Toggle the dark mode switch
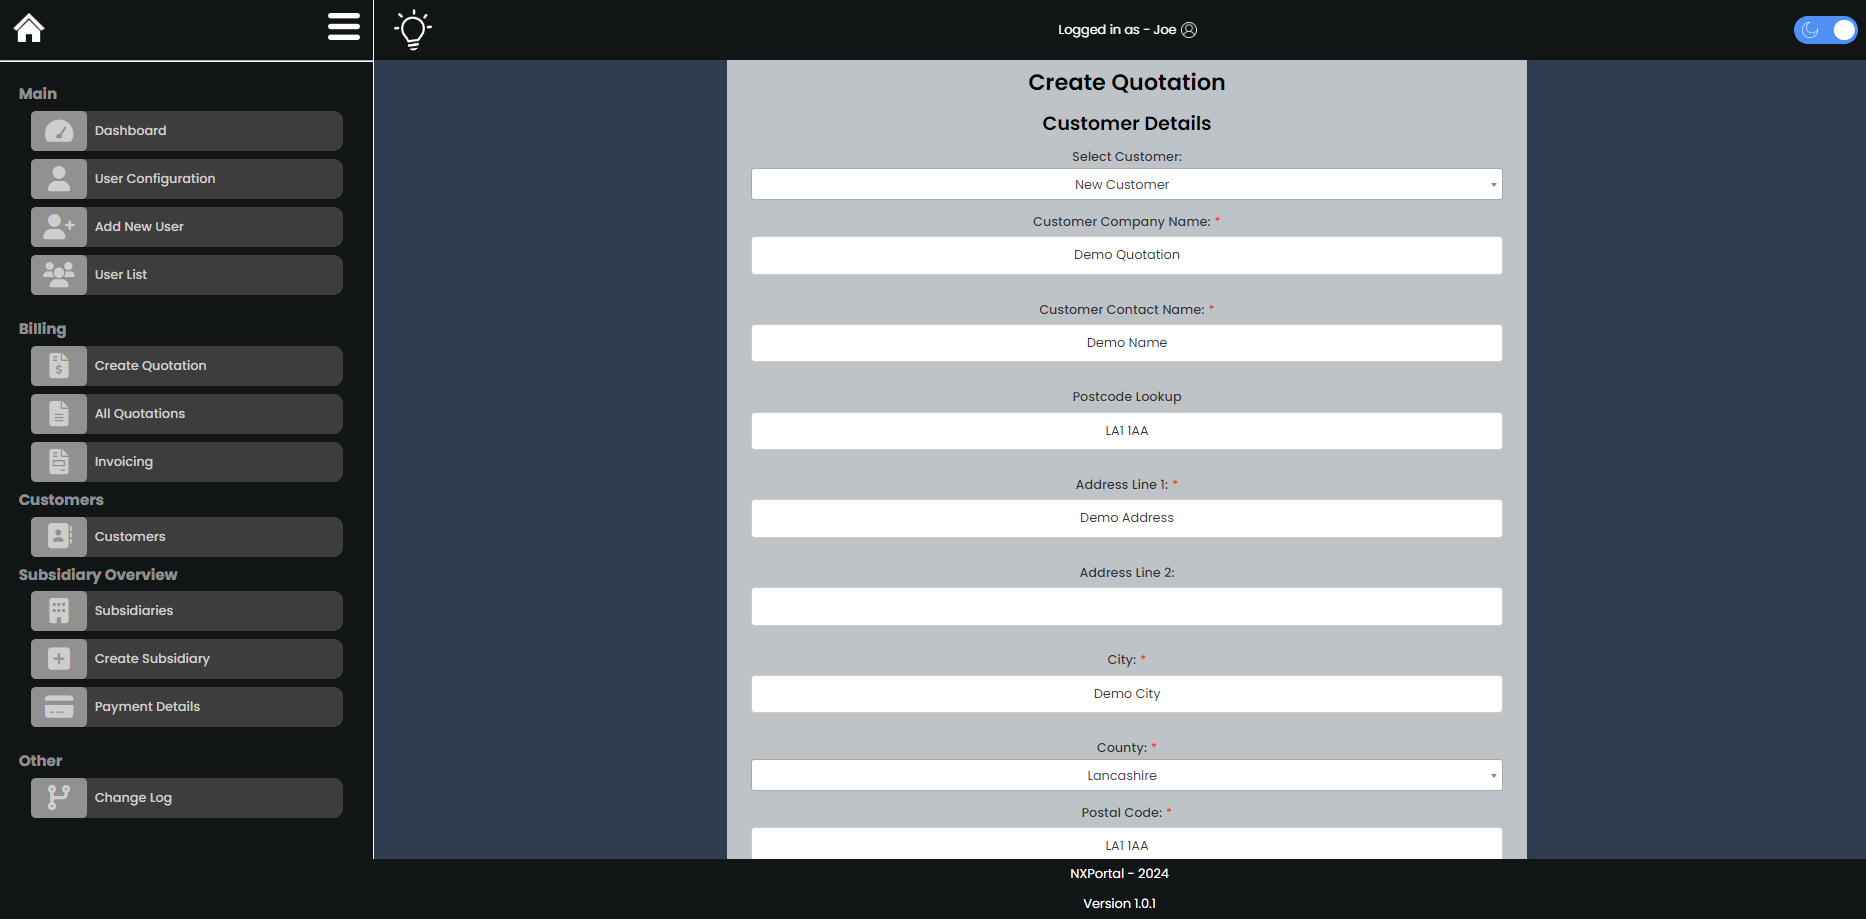 pos(1825,29)
